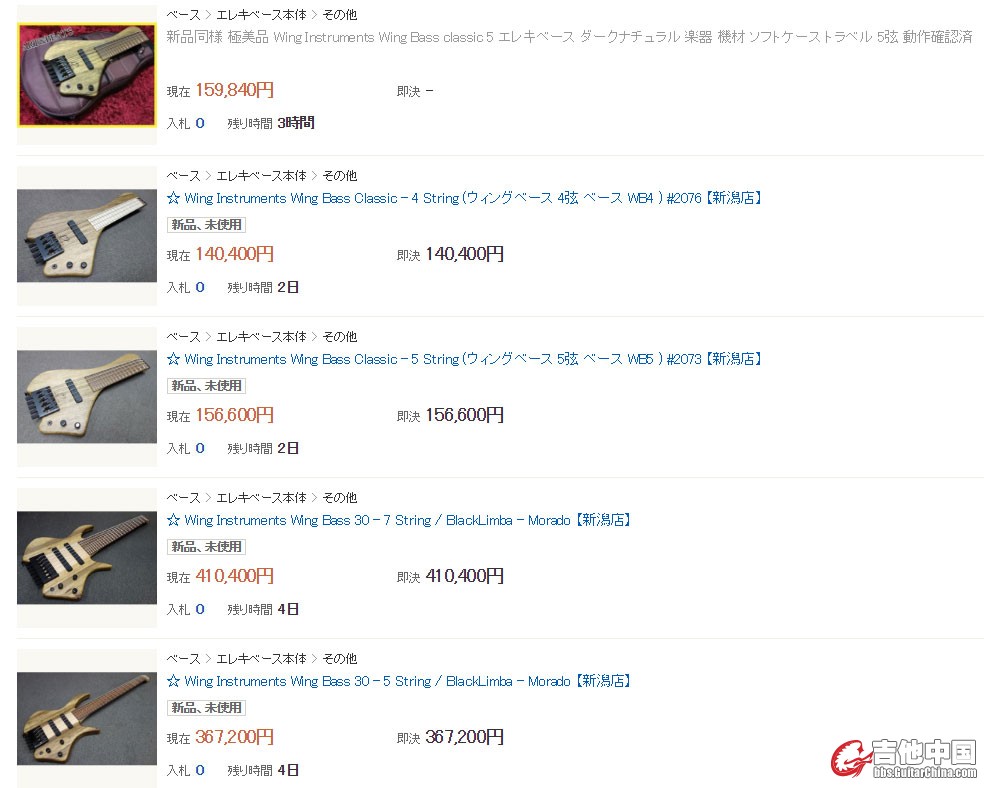Select エレキベース本体 breadcrumb in the 7 String listing
The width and height of the screenshot is (984, 788).
261,498
